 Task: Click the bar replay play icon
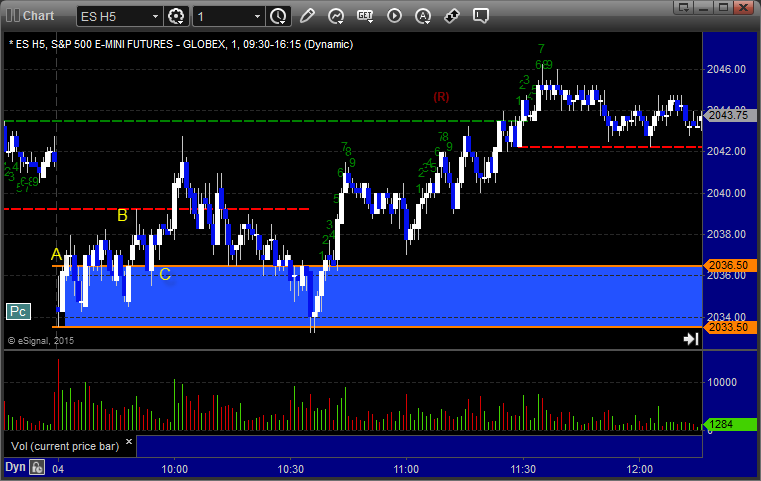pyautogui.click(x=394, y=16)
